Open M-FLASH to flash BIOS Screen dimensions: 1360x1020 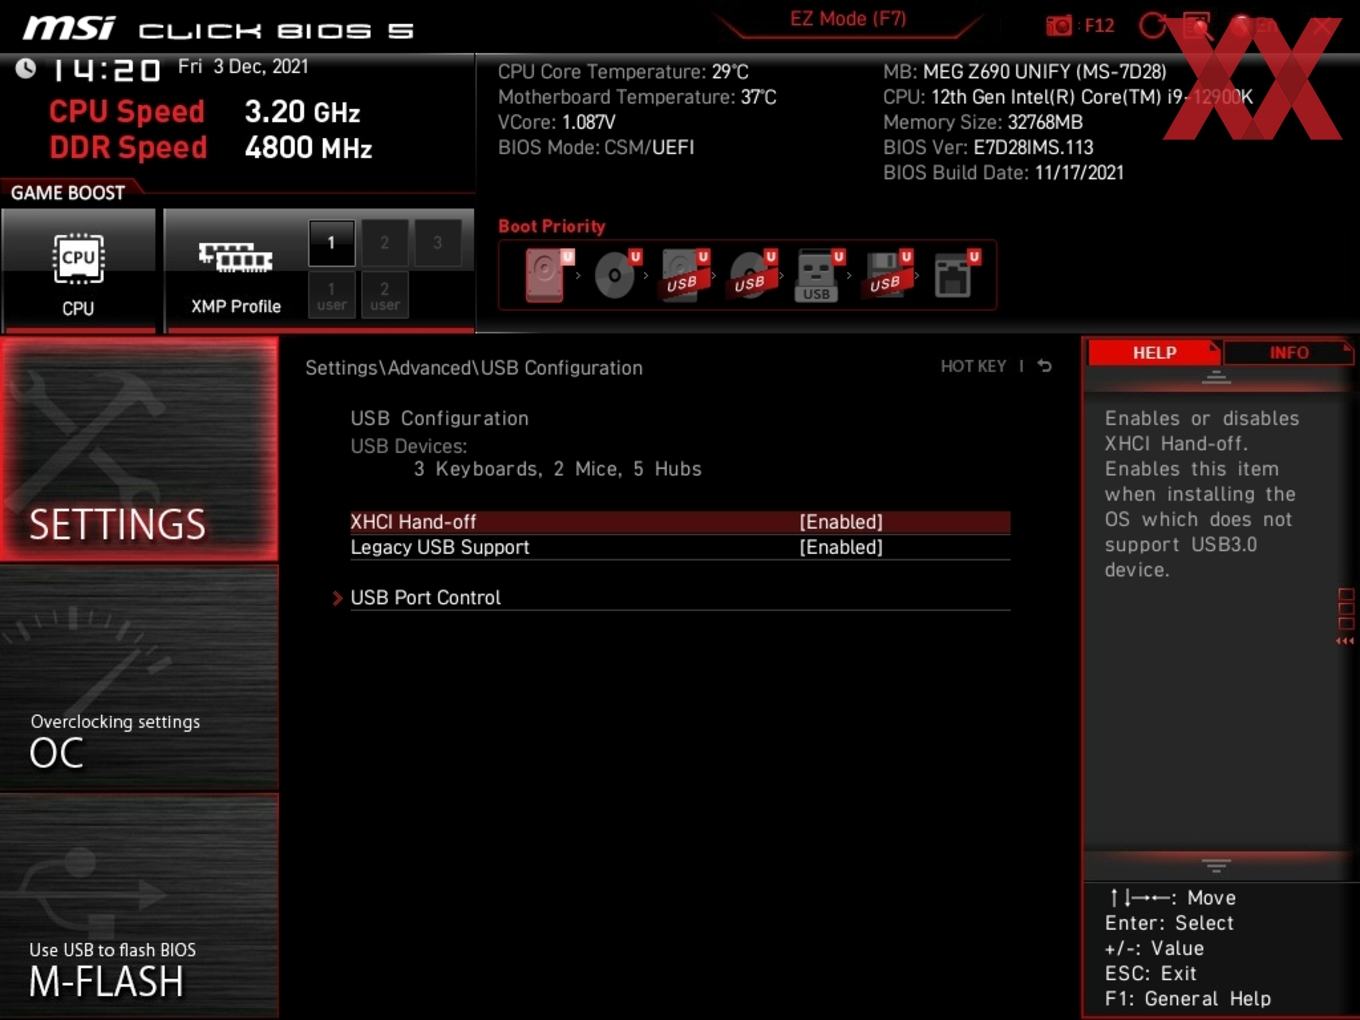(139, 907)
